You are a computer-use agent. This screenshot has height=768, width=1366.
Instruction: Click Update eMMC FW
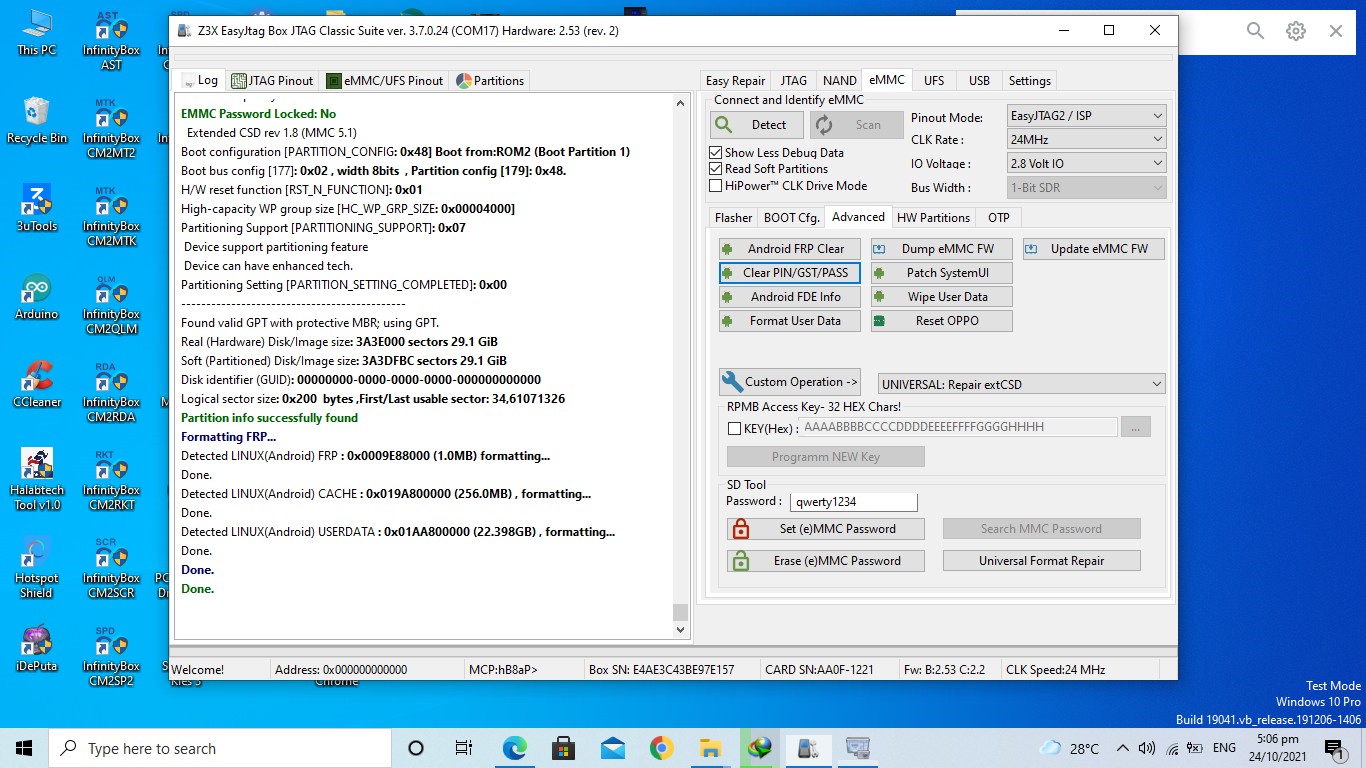(1093, 249)
